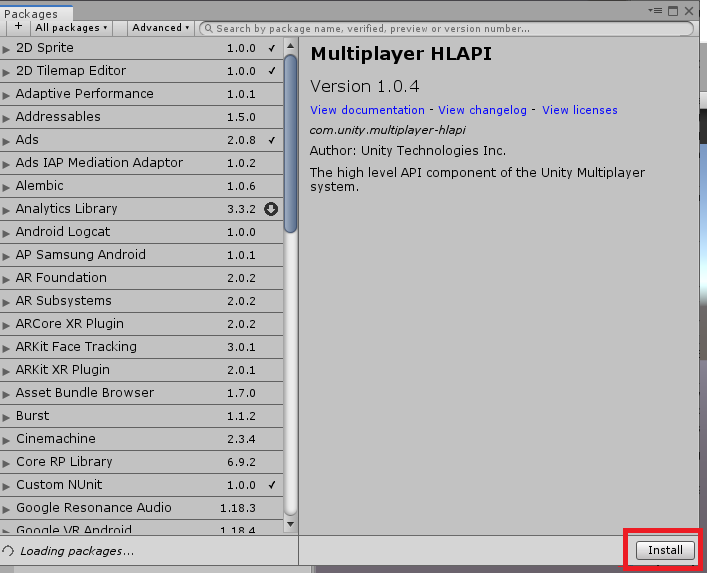The height and width of the screenshot is (573, 707).
Task: Click the 2D Sprite installed checkmark
Action: 272,48
